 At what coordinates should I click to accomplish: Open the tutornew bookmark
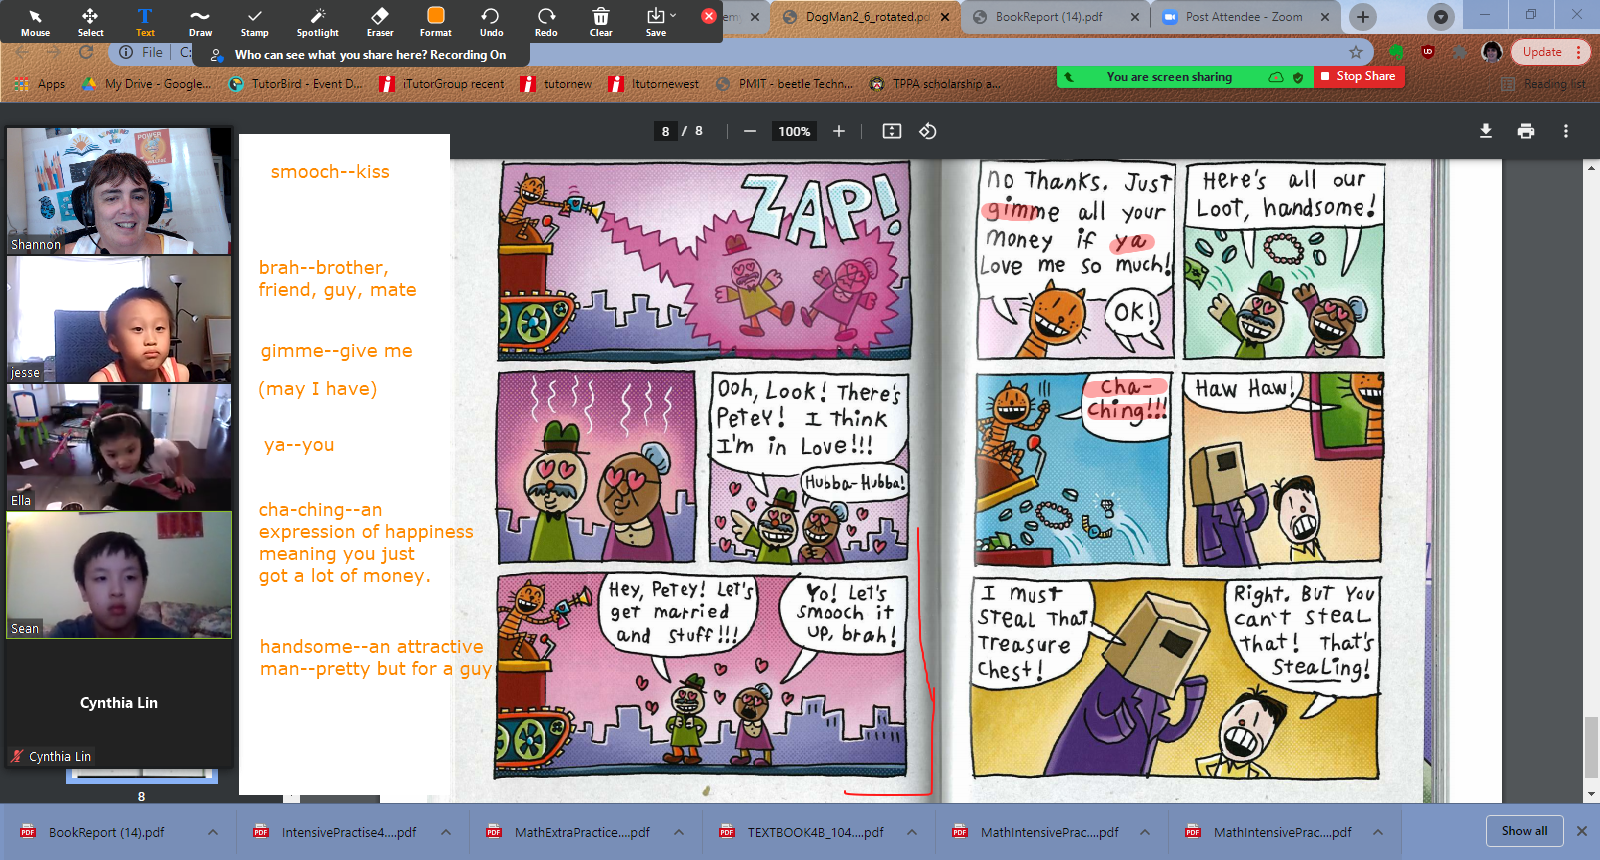557,84
